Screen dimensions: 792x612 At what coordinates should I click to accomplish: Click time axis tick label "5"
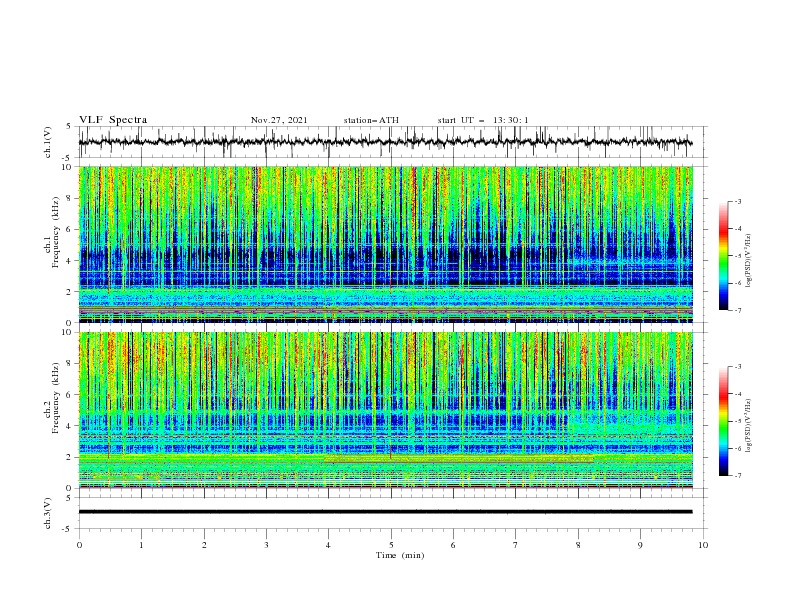coord(391,545)
